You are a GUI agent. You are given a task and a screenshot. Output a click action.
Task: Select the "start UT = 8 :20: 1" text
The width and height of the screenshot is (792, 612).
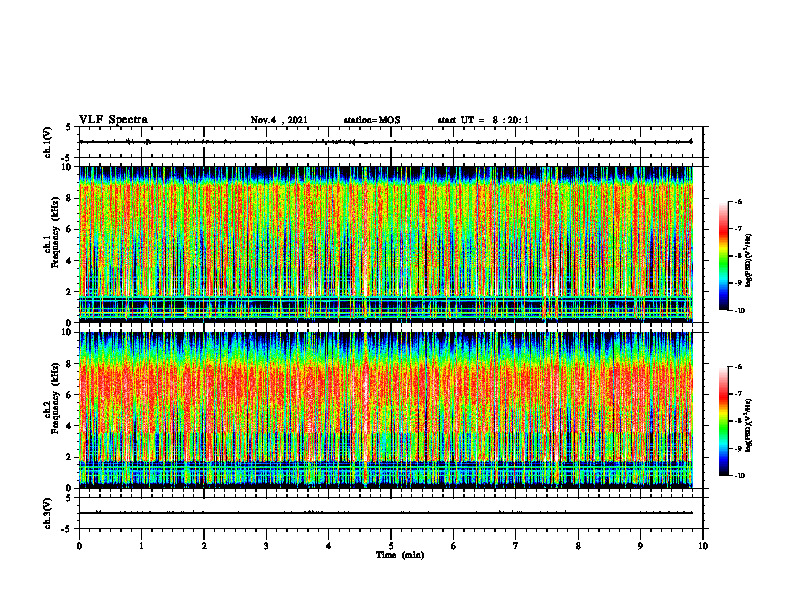(483, 120)
